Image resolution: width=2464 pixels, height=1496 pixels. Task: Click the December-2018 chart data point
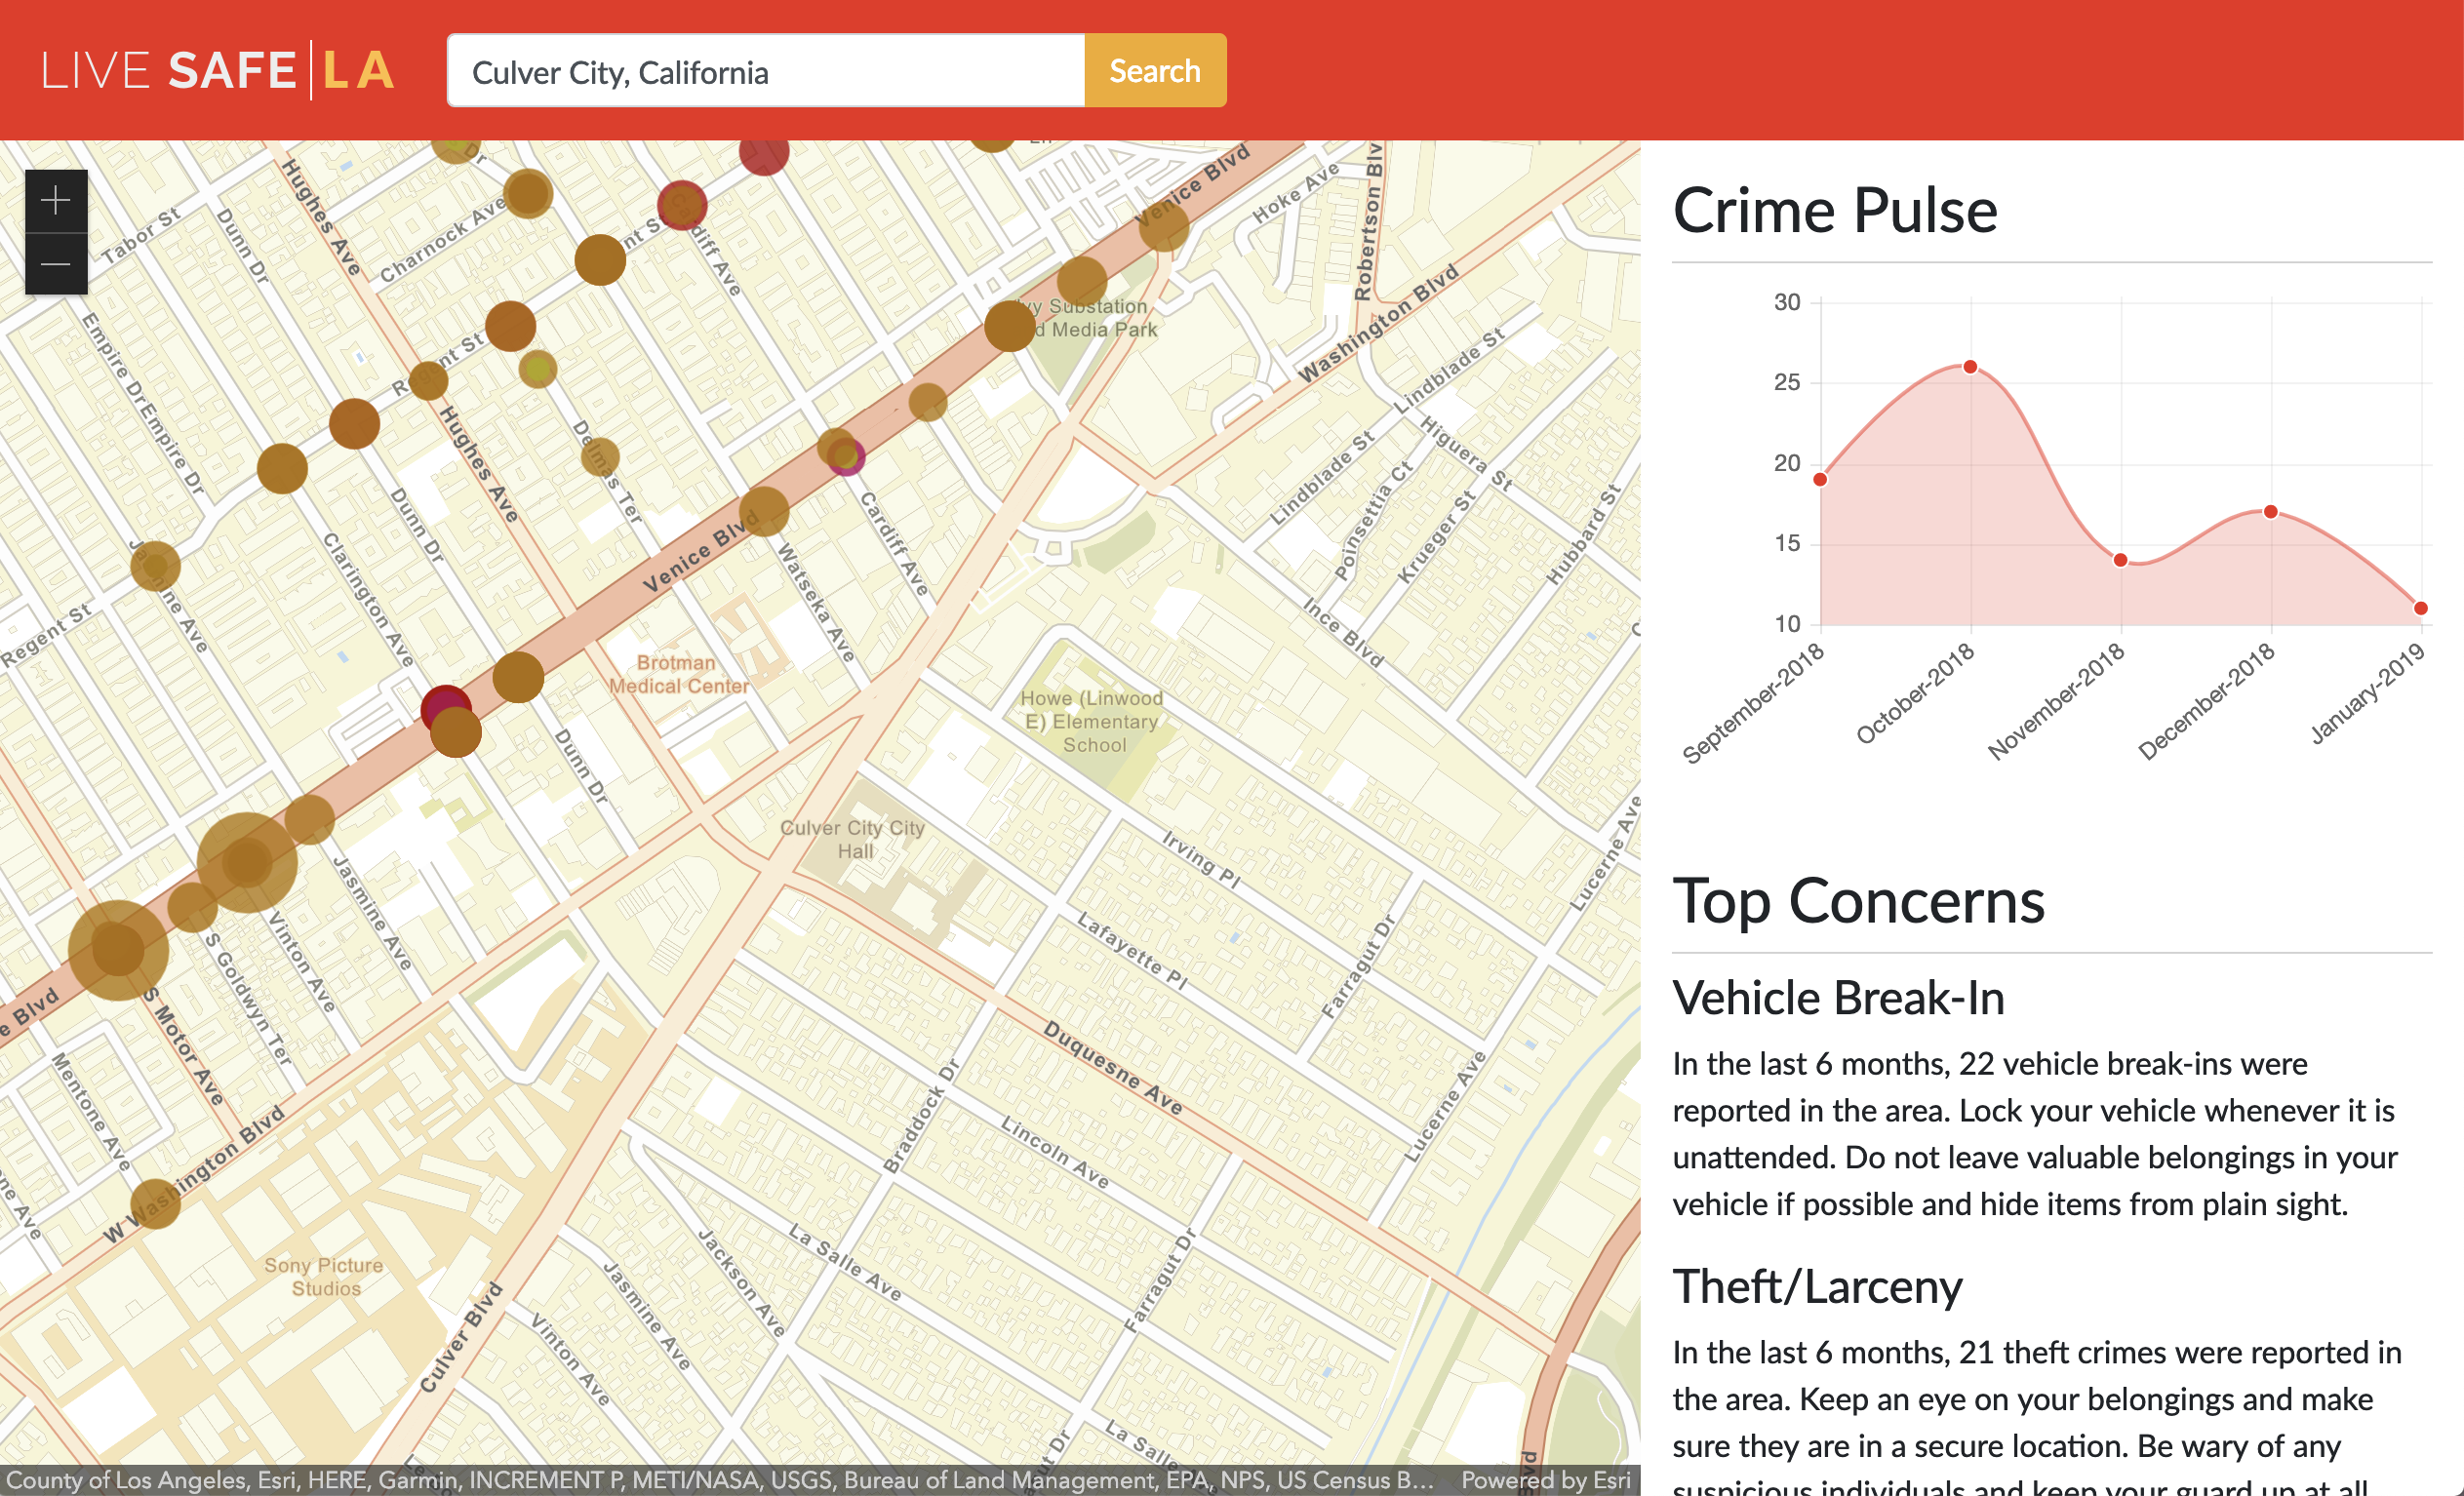pos(2270,512)
